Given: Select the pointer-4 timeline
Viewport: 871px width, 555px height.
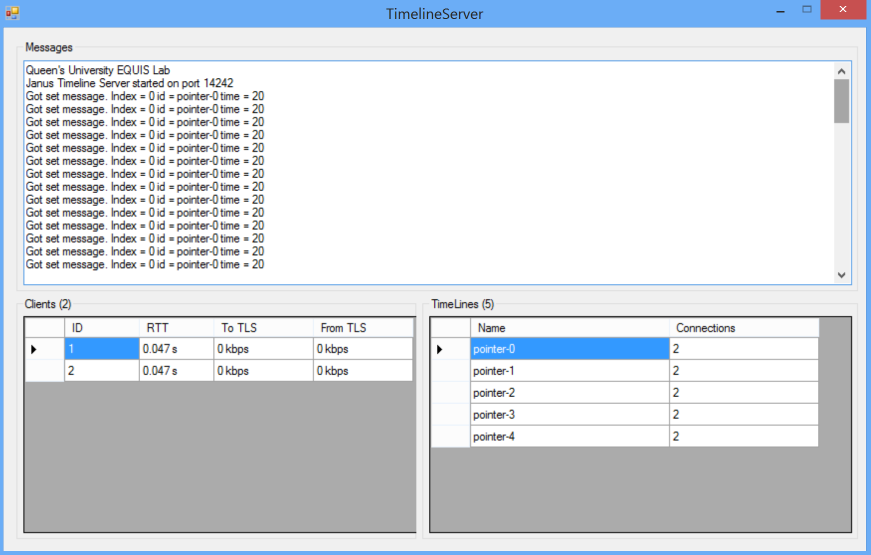Looking at the screenshot, I should coord(570,436).
